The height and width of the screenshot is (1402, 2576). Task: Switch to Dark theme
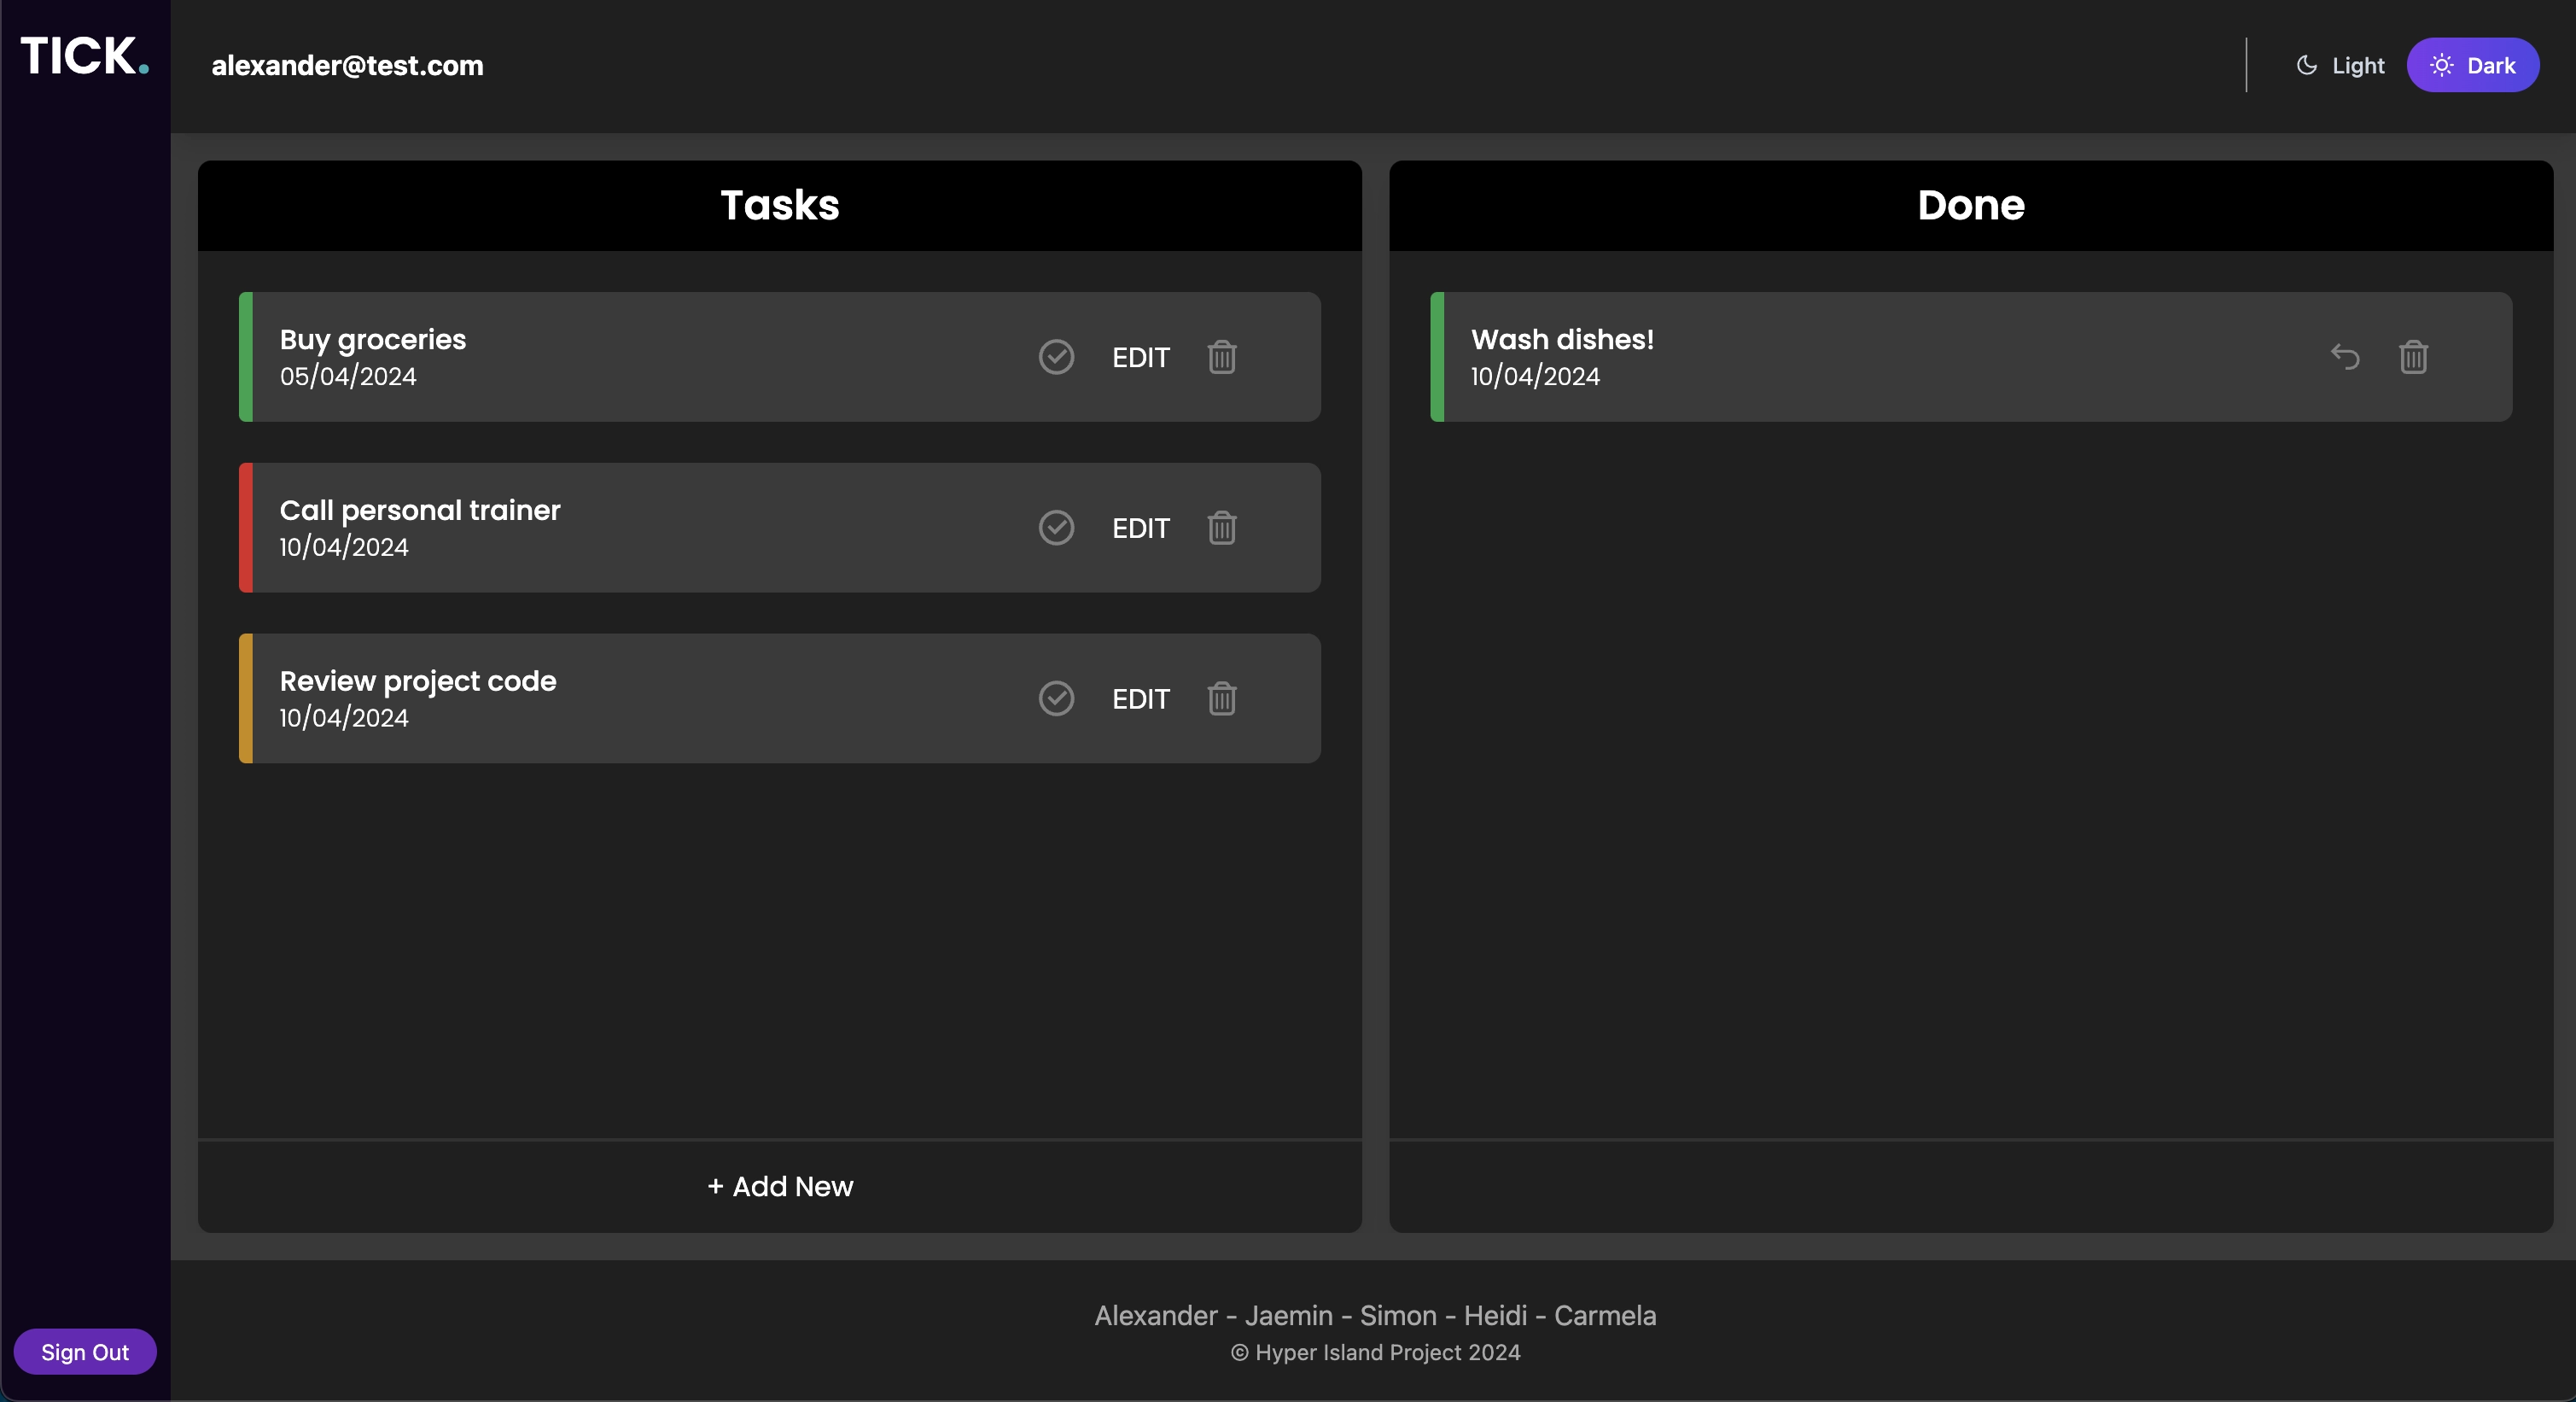(x=2473, y=65)
